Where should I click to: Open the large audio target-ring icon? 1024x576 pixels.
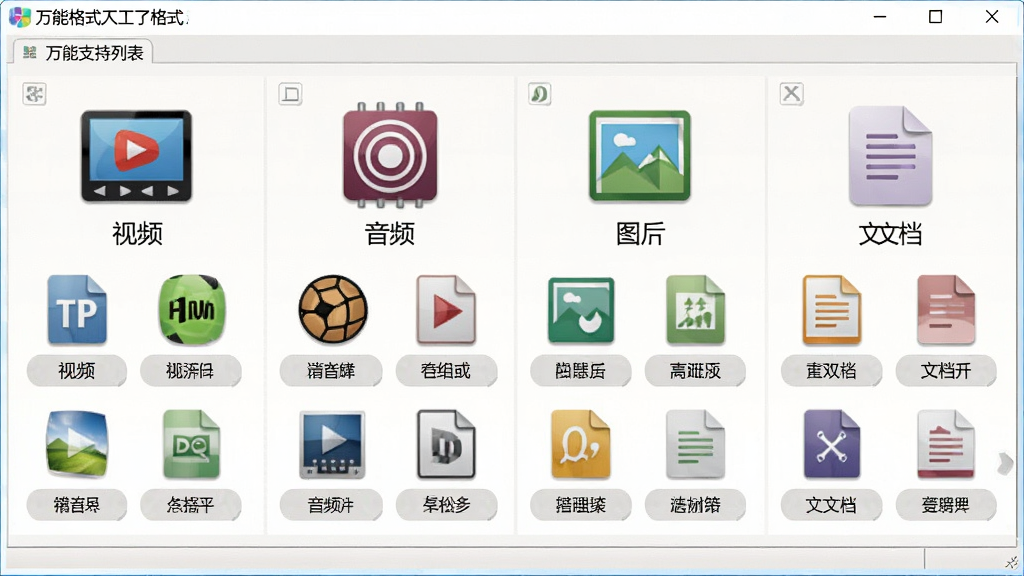point(390,155)
